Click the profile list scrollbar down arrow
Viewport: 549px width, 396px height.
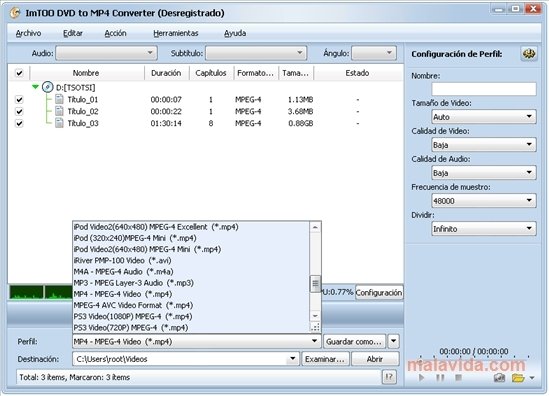(x=315, y=316)
